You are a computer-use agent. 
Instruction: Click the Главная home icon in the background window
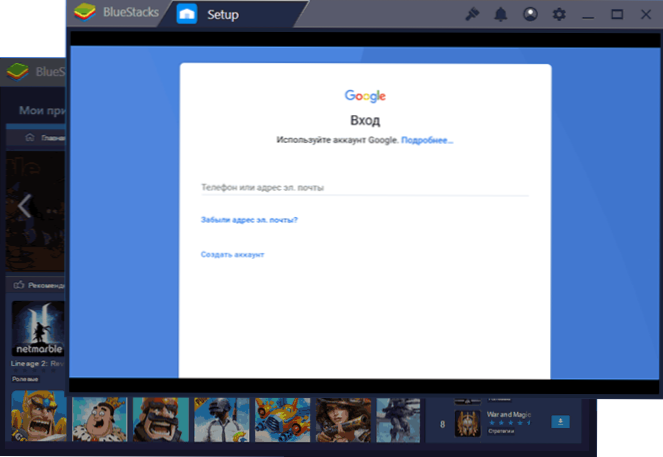30,137
